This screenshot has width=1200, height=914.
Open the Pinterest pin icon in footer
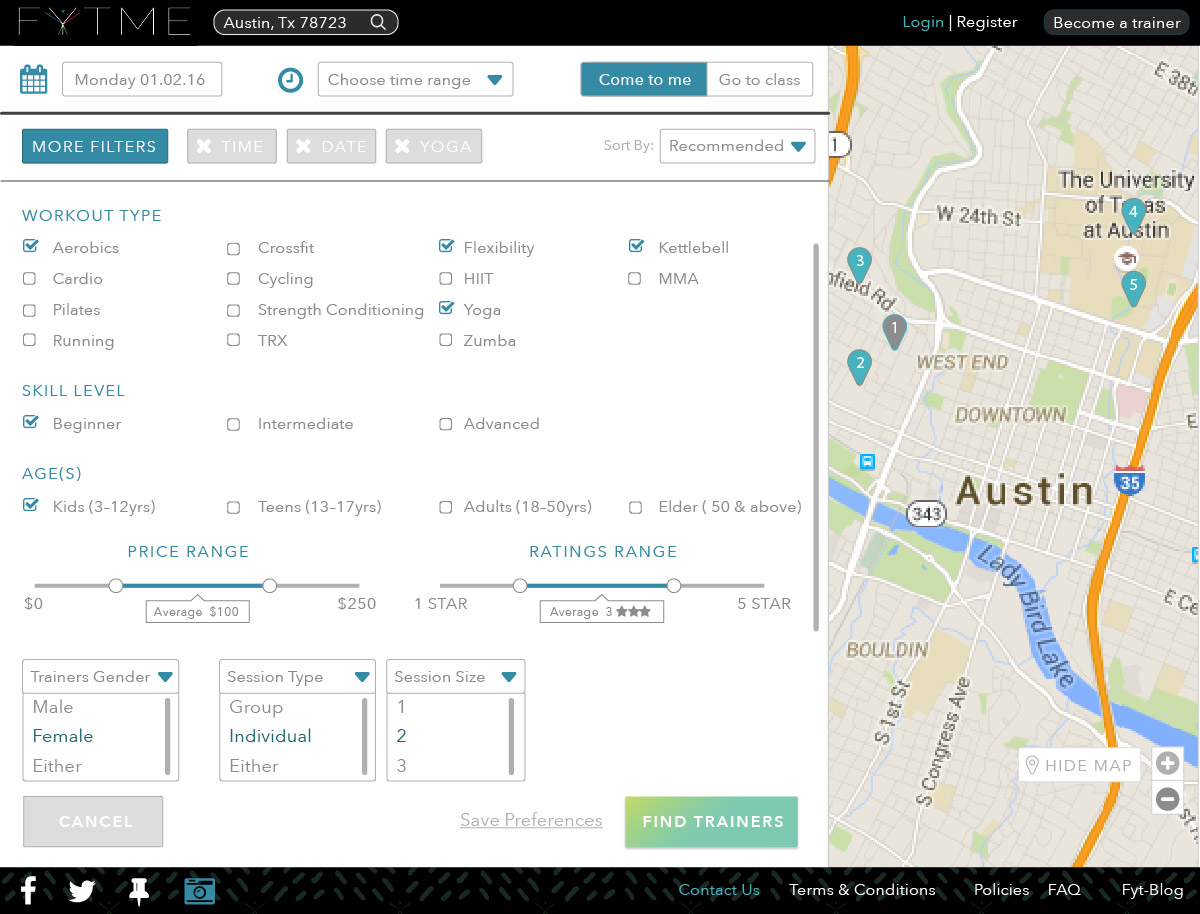coord(139,890)
